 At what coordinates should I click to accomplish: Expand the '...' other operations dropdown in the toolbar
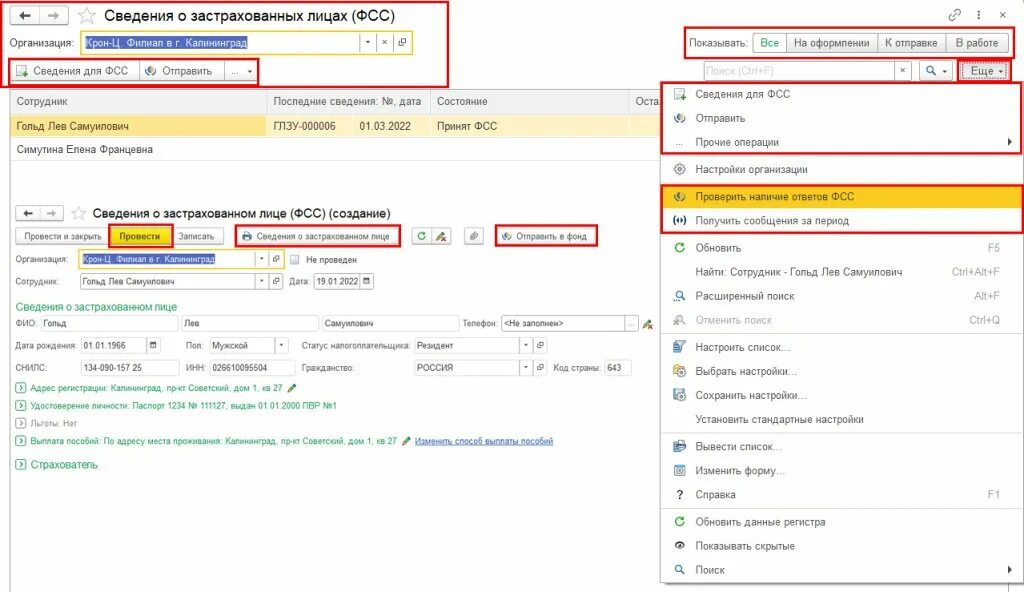[x=242, y=71]
